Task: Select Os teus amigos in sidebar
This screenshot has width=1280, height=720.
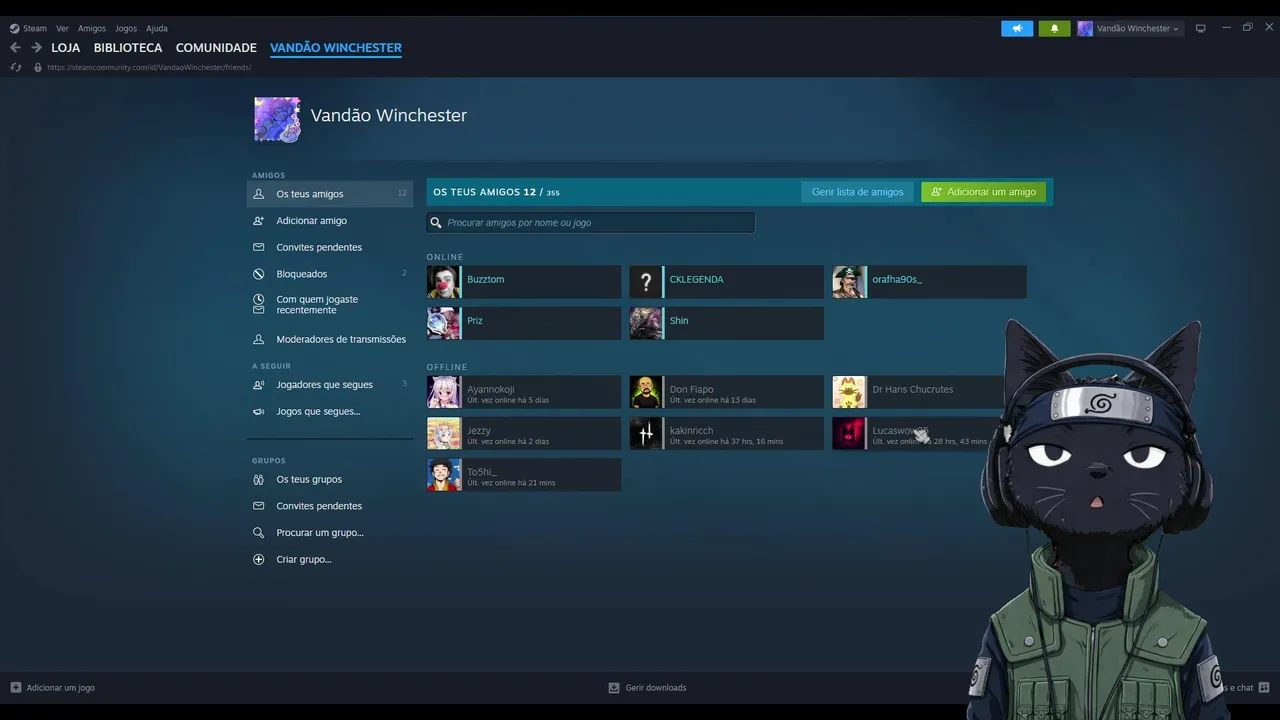Action: 330,194
